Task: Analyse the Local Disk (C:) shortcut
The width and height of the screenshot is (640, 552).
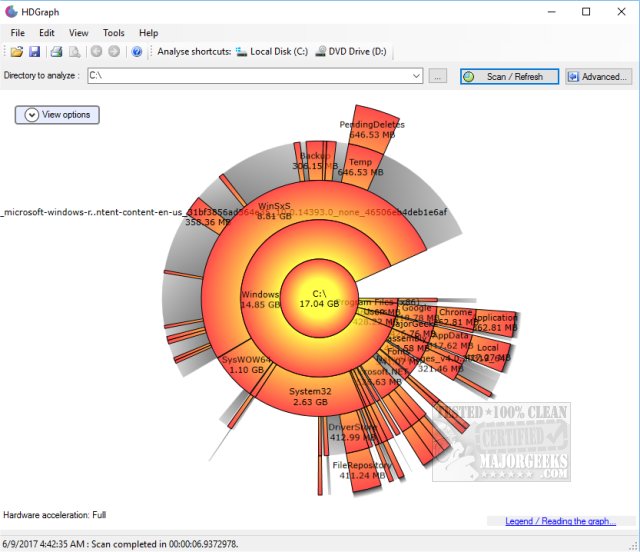Action: click(x=272, y=51)
